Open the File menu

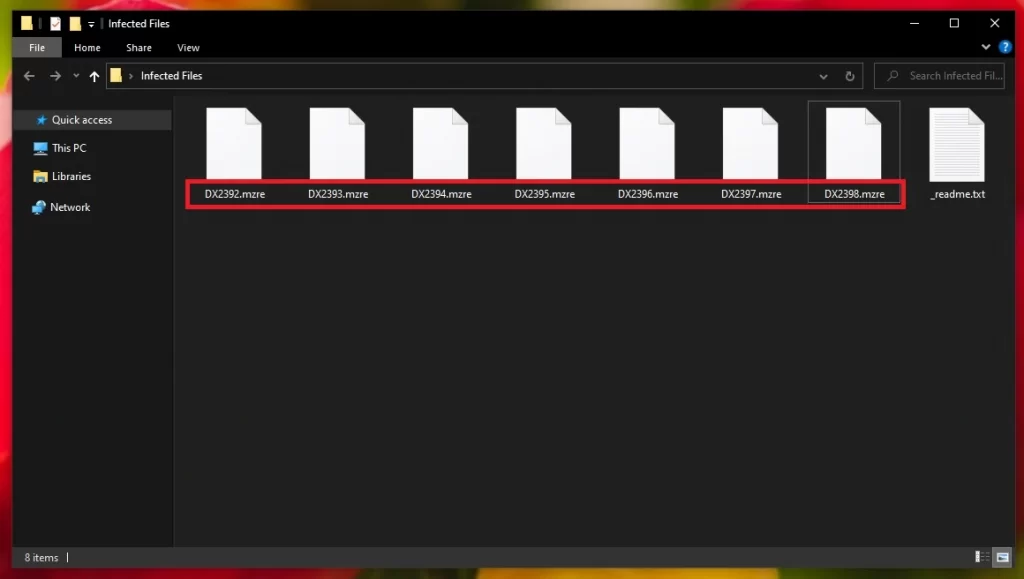37,48
